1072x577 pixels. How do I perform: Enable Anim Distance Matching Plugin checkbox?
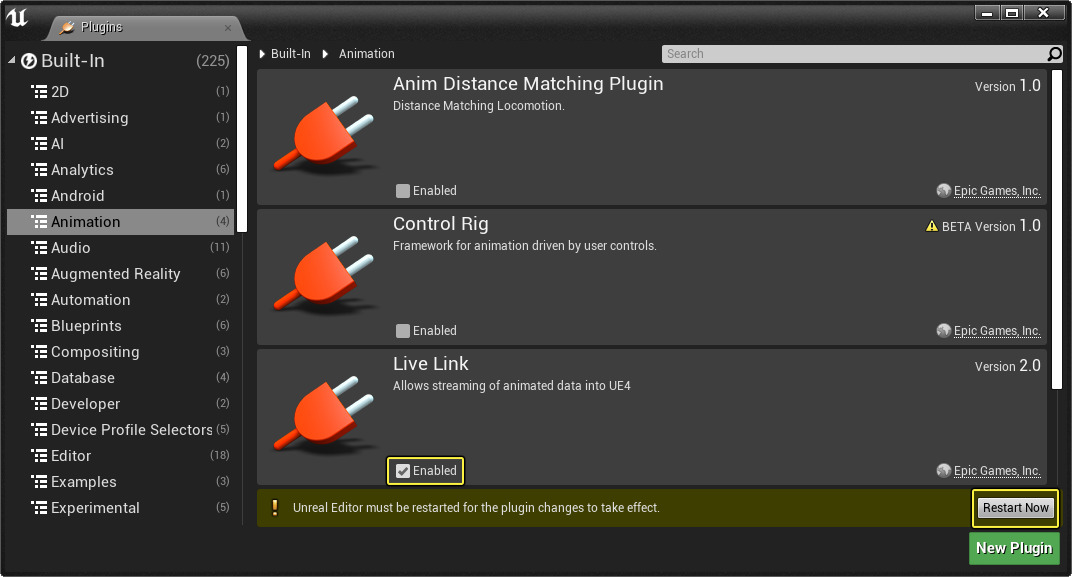pos(403,191)
